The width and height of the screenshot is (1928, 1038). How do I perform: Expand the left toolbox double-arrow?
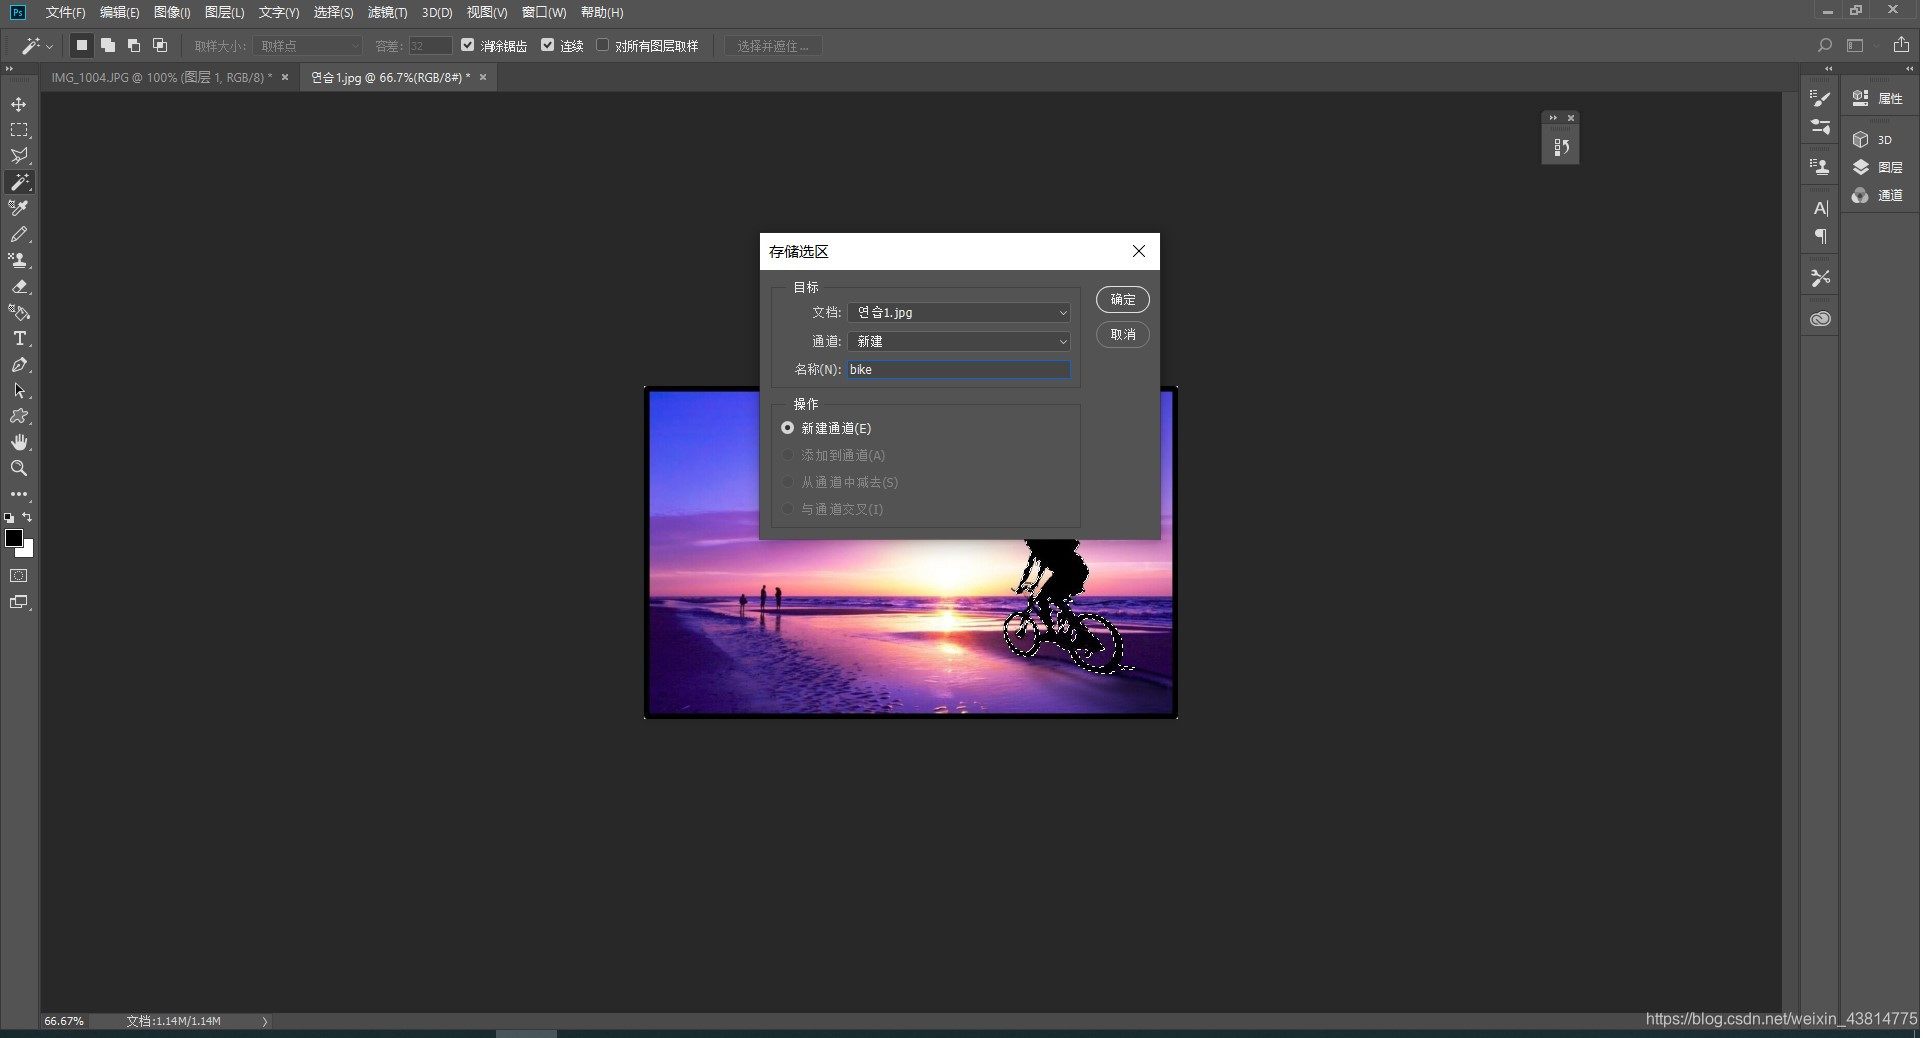pos(9,68)
